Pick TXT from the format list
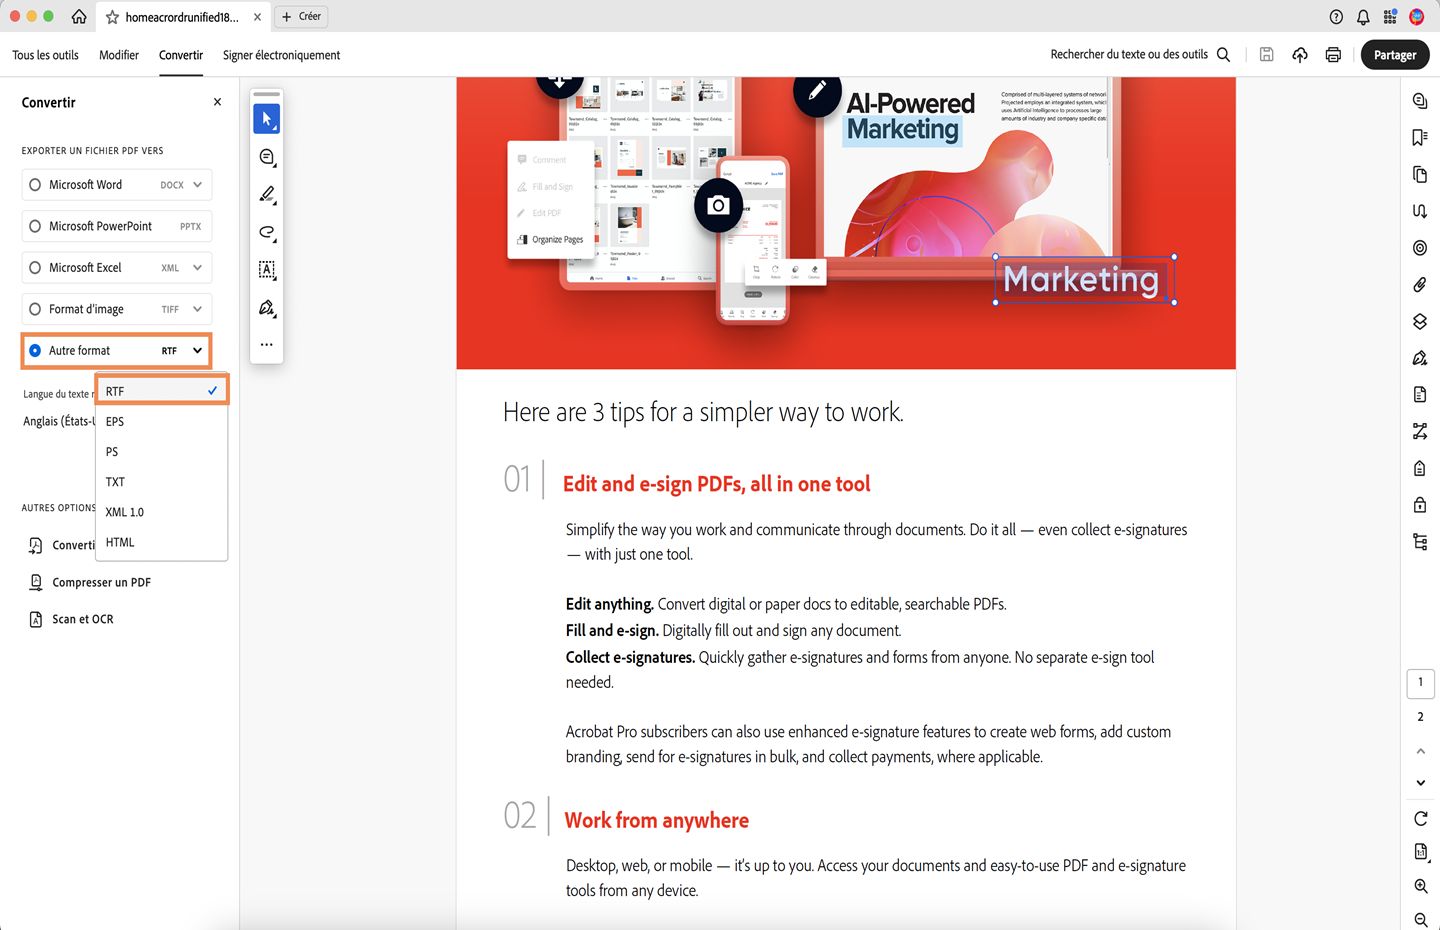1440x930 pixels. pos(115,481)
